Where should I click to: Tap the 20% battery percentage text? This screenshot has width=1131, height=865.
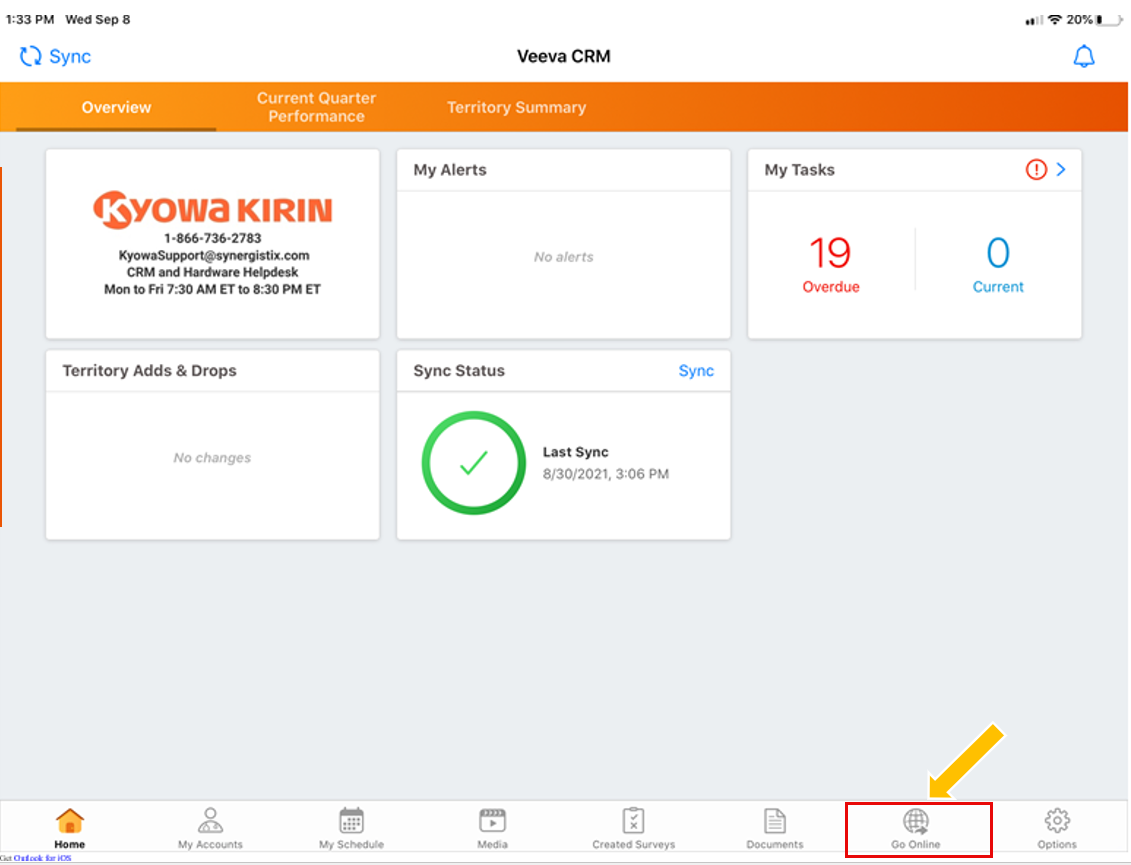(1079, 19)
